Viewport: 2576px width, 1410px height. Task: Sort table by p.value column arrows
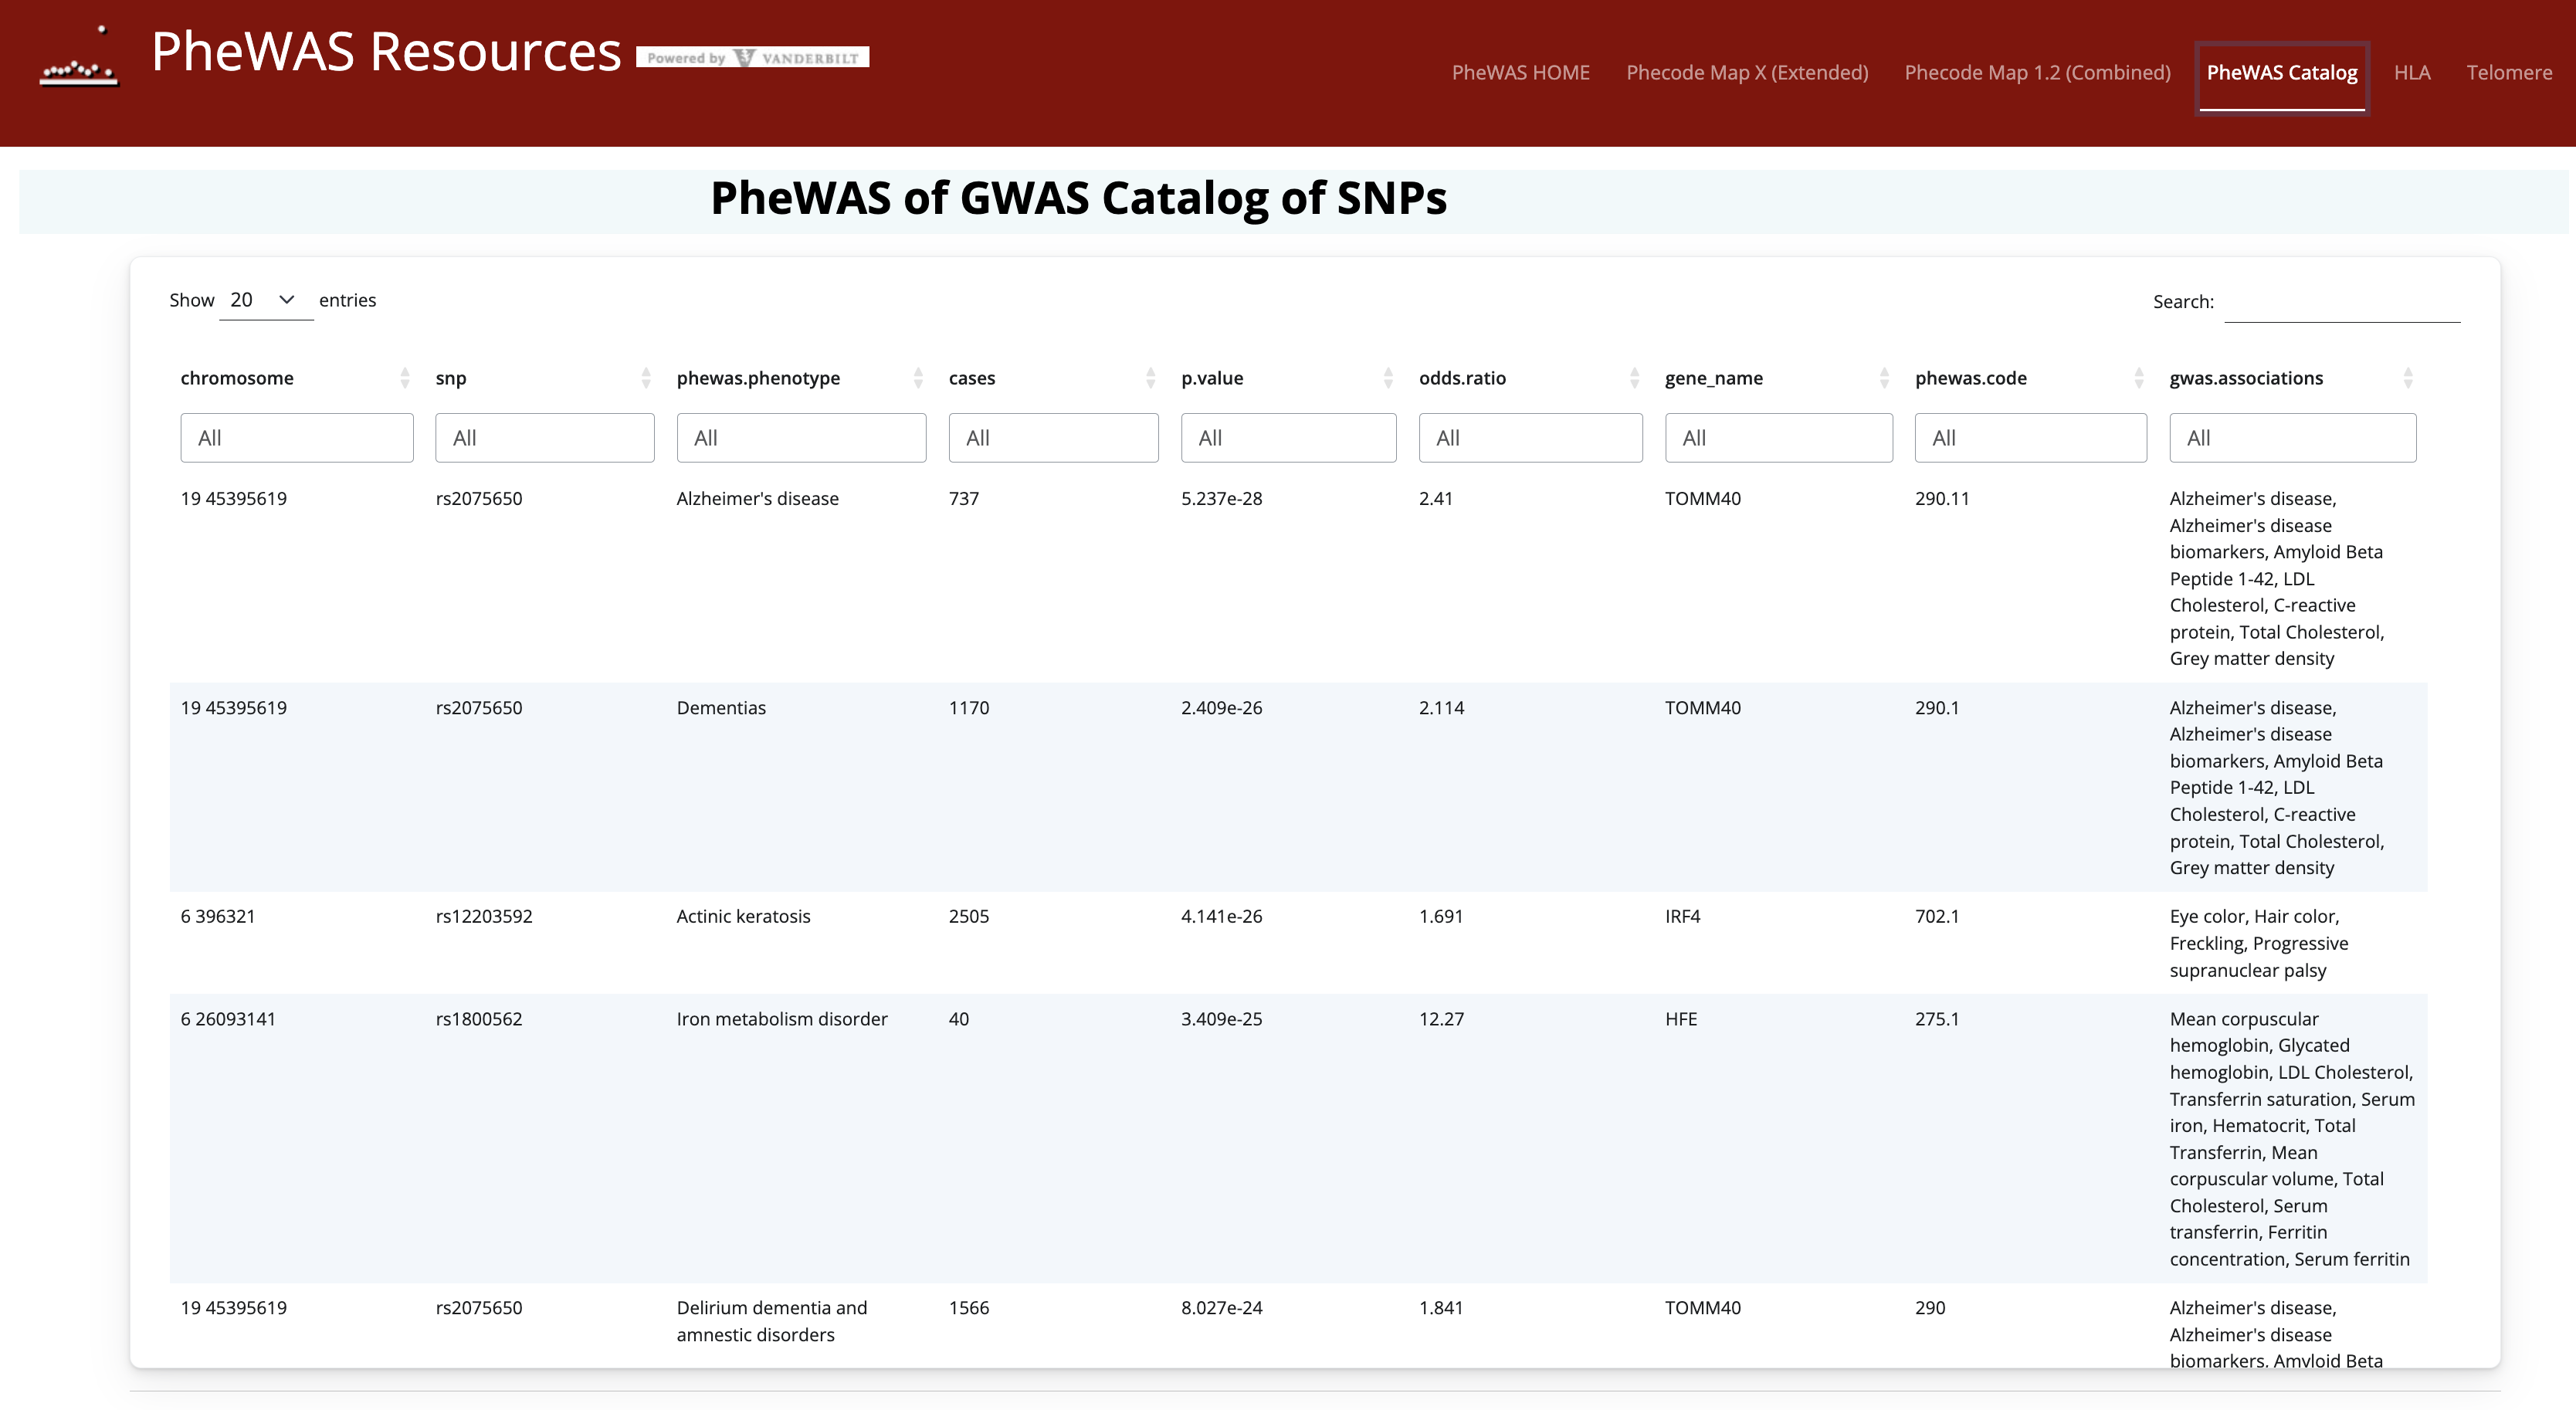click(x=1388, y=378)
